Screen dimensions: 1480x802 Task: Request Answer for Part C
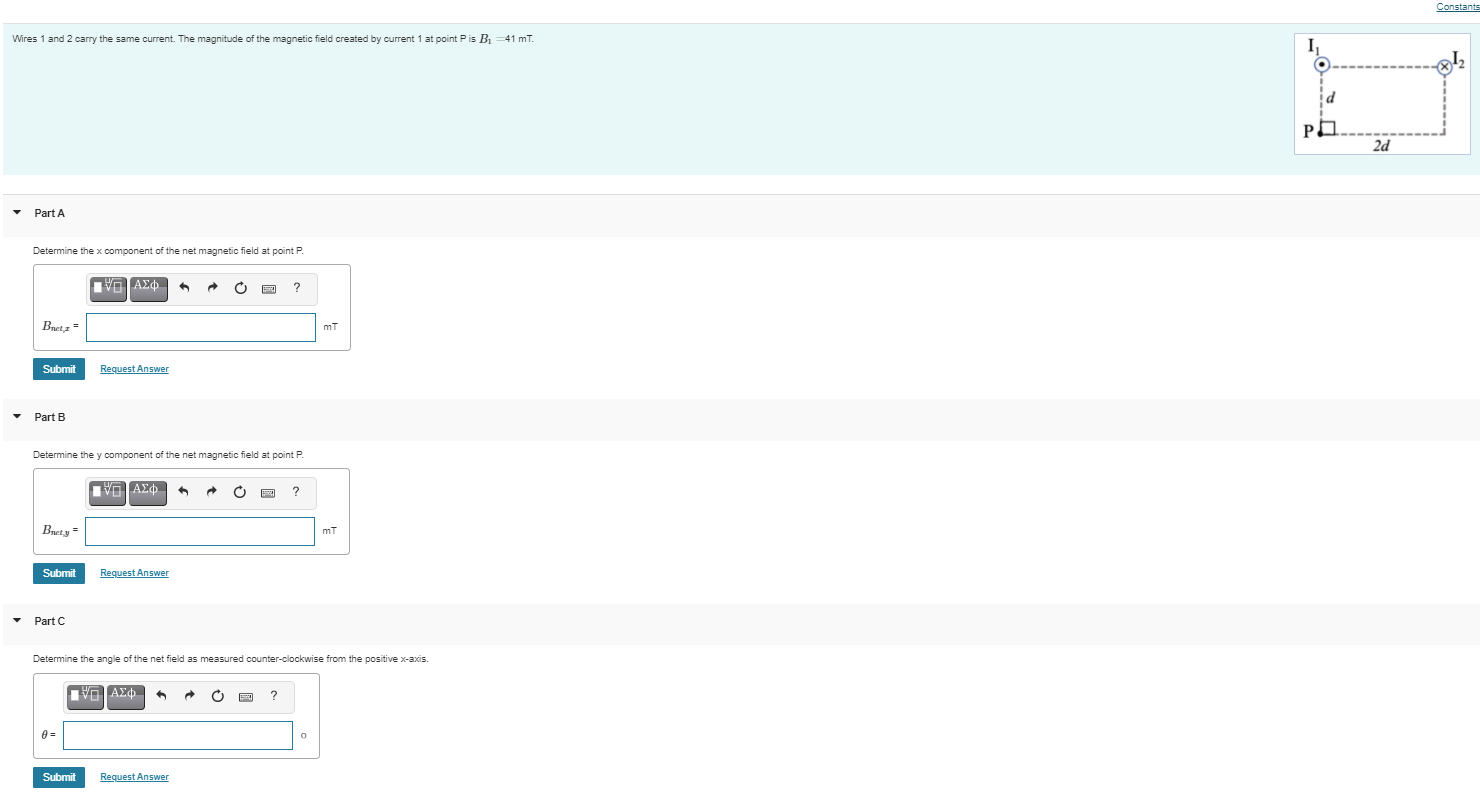pyautogui.click(x=134, y=777)
